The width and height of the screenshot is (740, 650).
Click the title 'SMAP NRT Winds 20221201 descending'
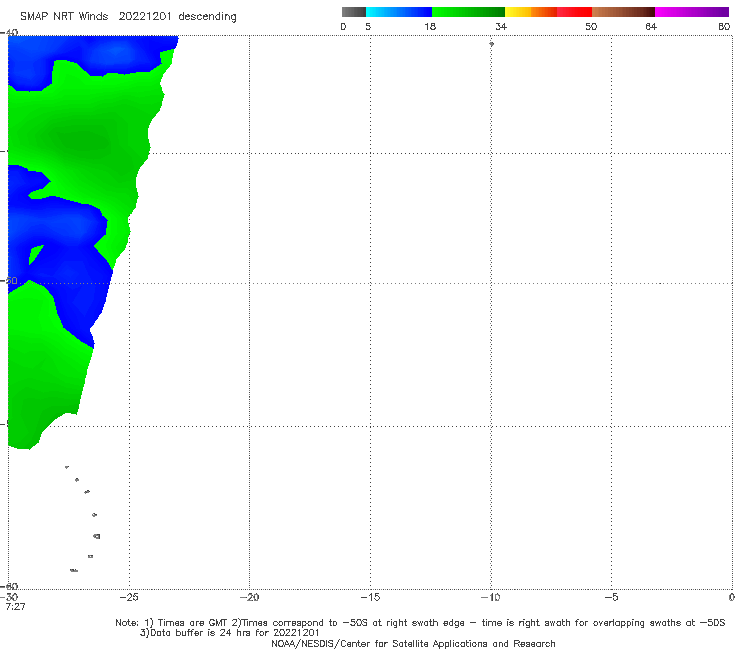click(128, 16)
